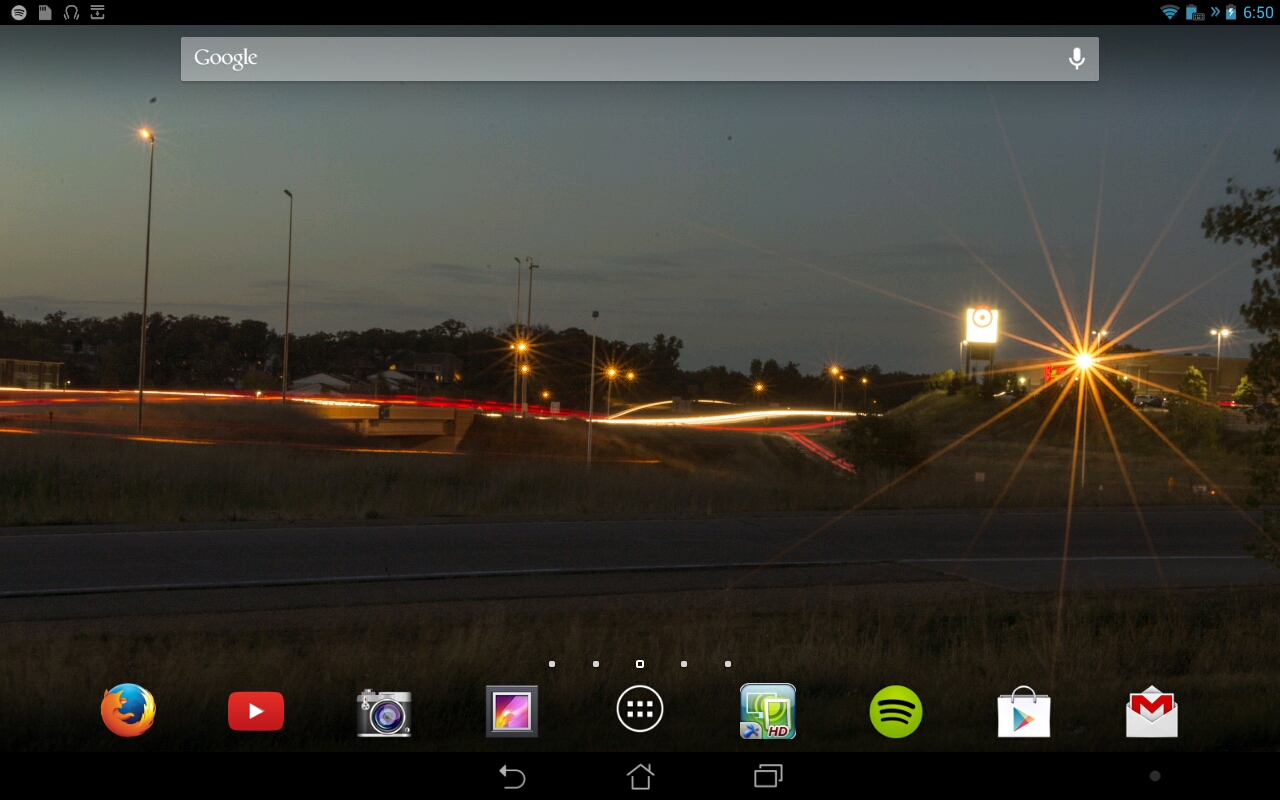Show recent apps overview

pos(768,776)
